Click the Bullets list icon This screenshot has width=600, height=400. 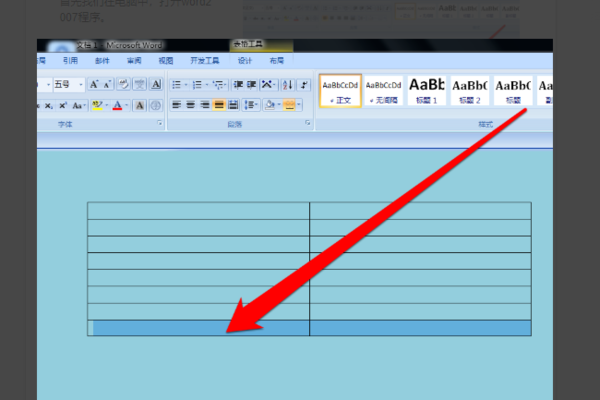[x=176, y=85]
